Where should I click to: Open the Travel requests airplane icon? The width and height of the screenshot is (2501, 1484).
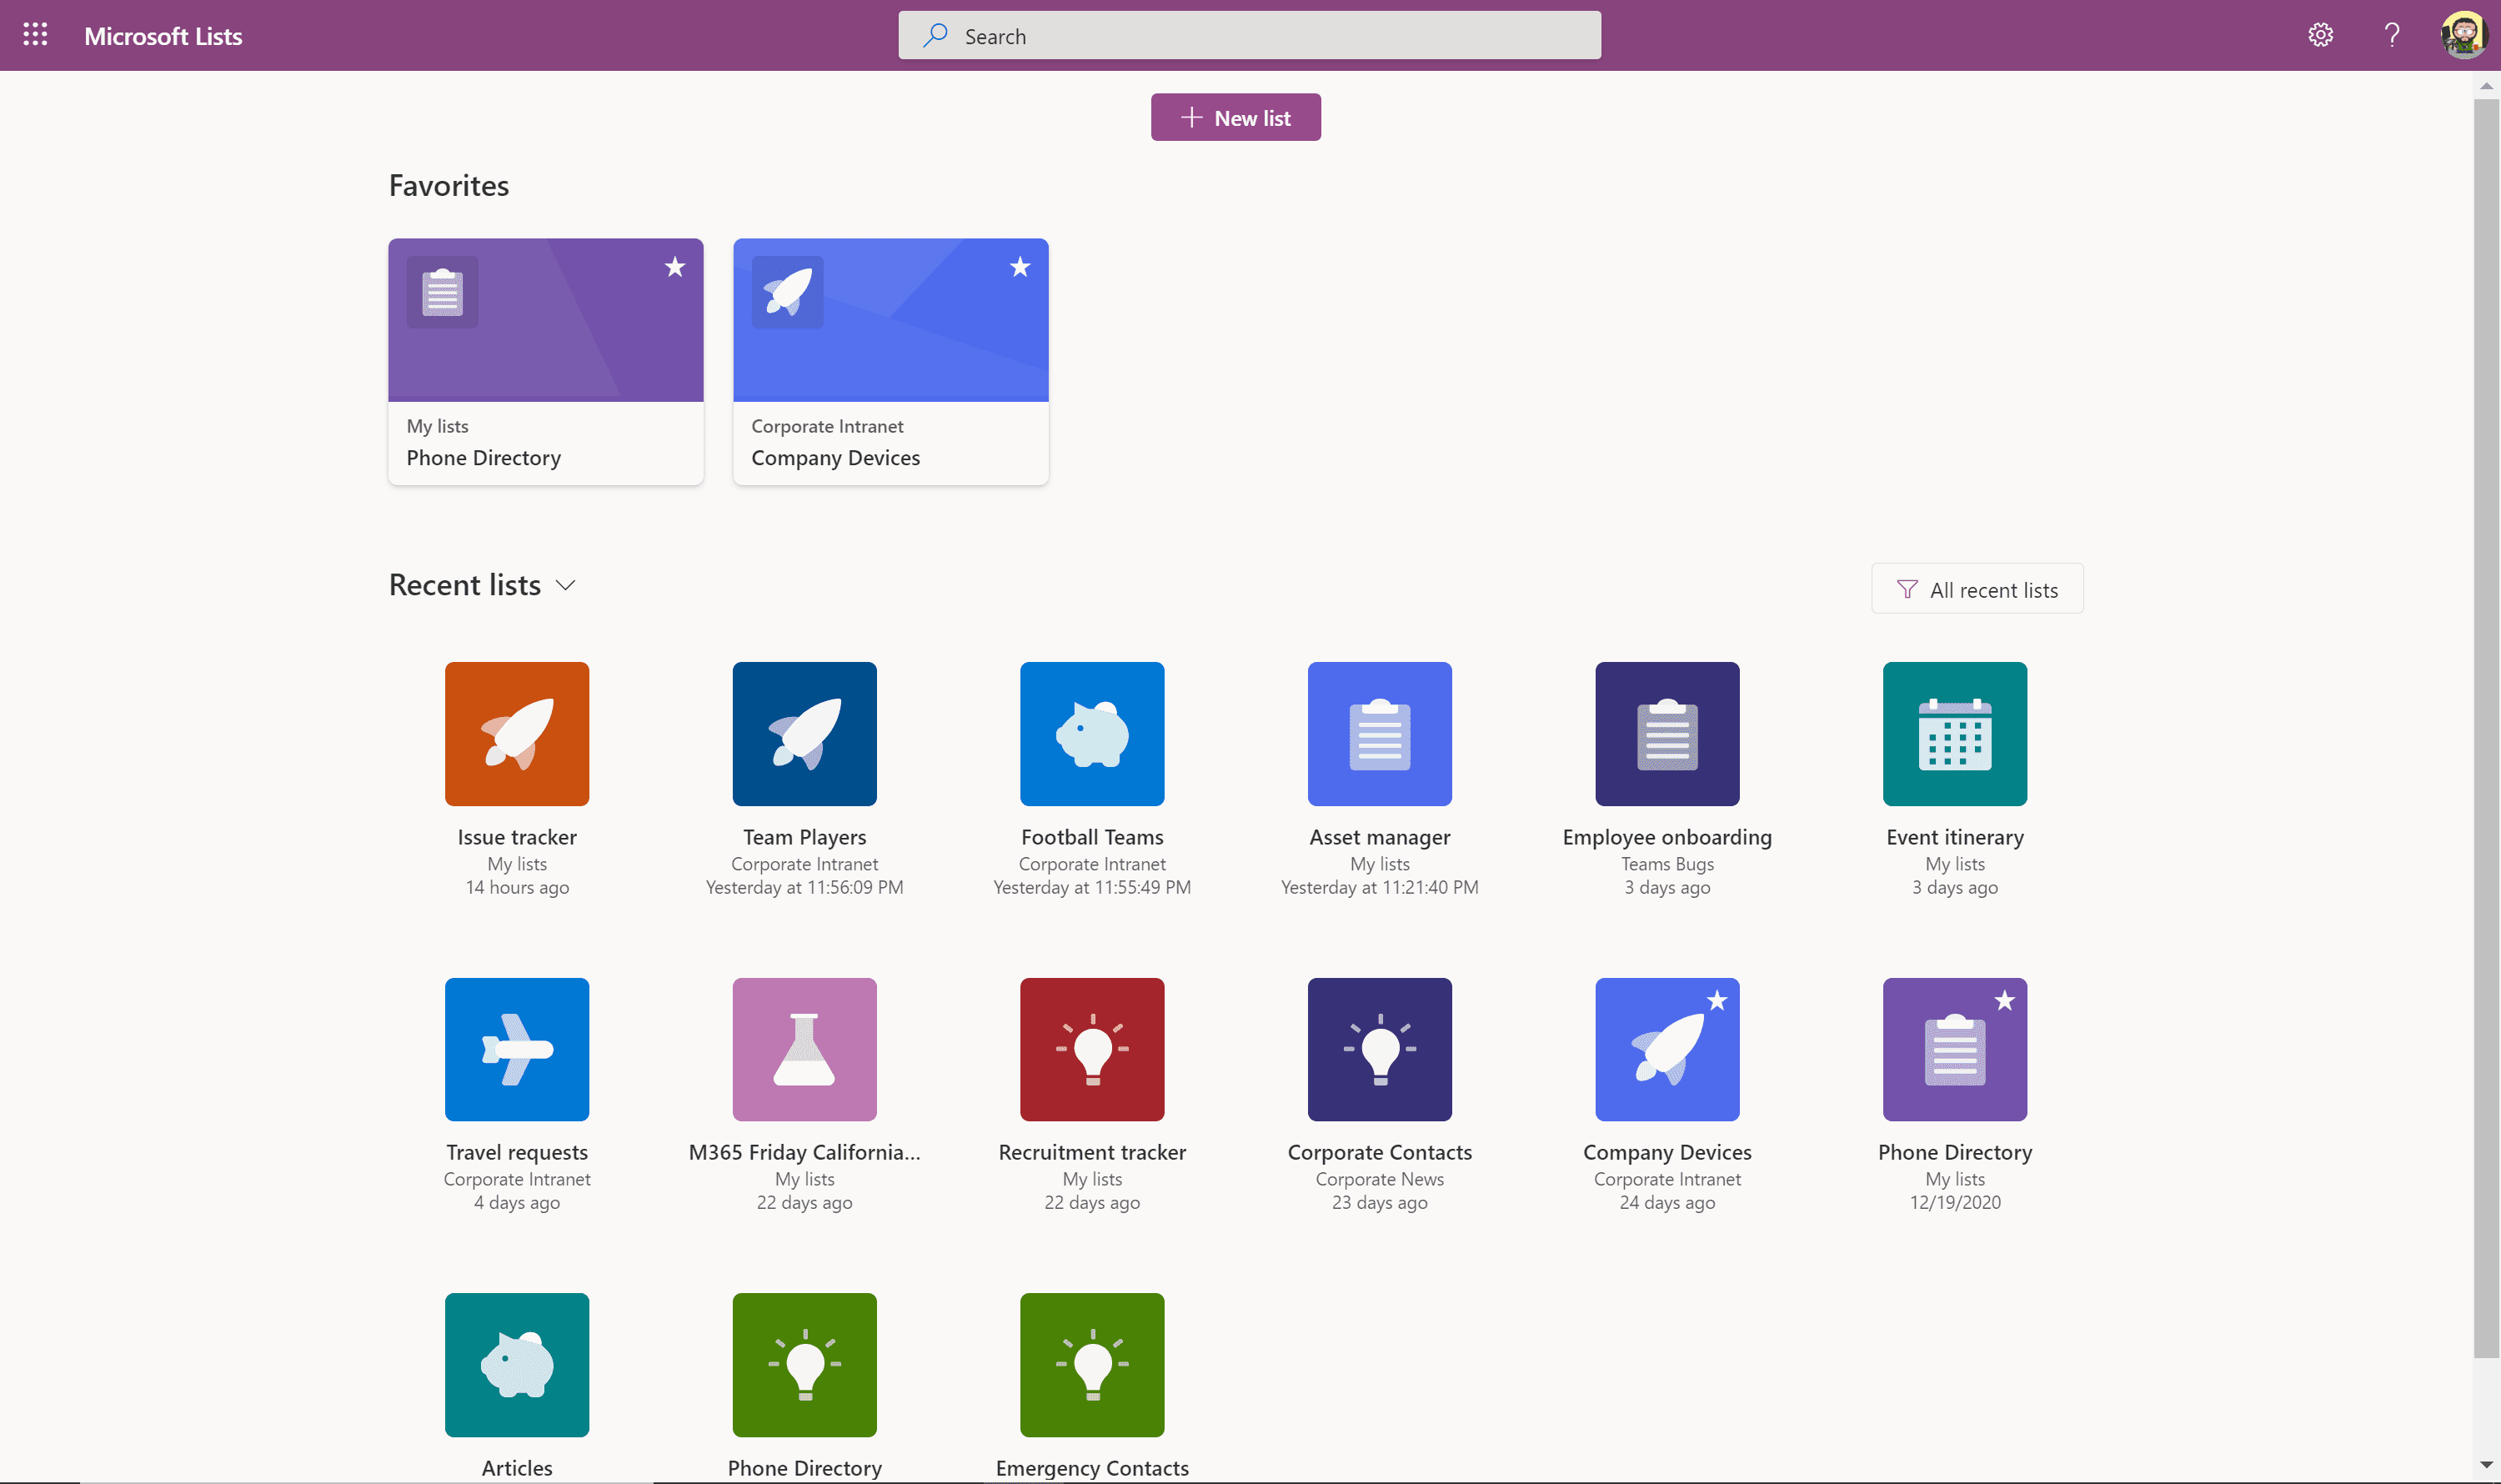click(517, 1050)
